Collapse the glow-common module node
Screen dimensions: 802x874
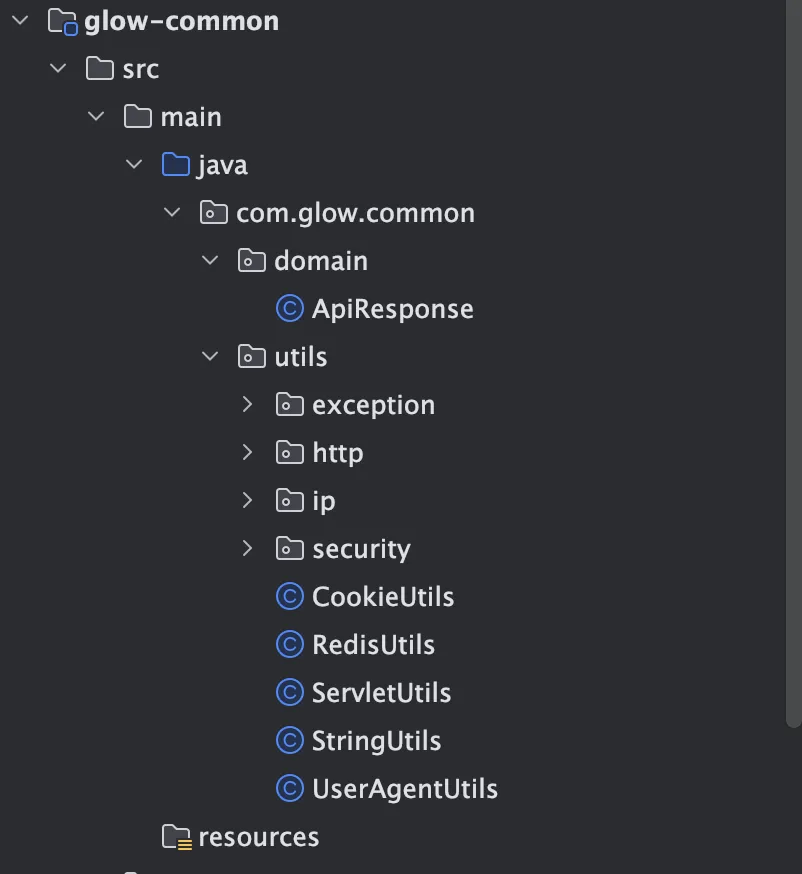20,21
